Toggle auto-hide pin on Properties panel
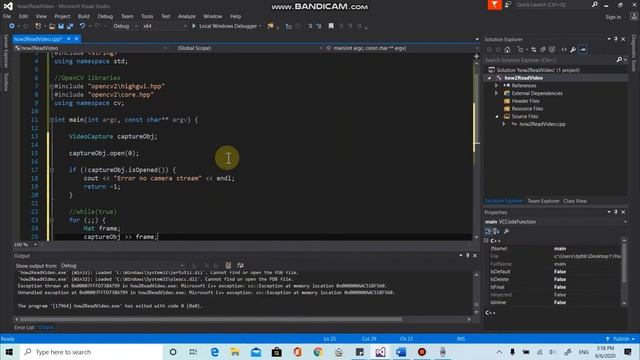Viewport: 640px width, 360px height. tap(616, 212)
